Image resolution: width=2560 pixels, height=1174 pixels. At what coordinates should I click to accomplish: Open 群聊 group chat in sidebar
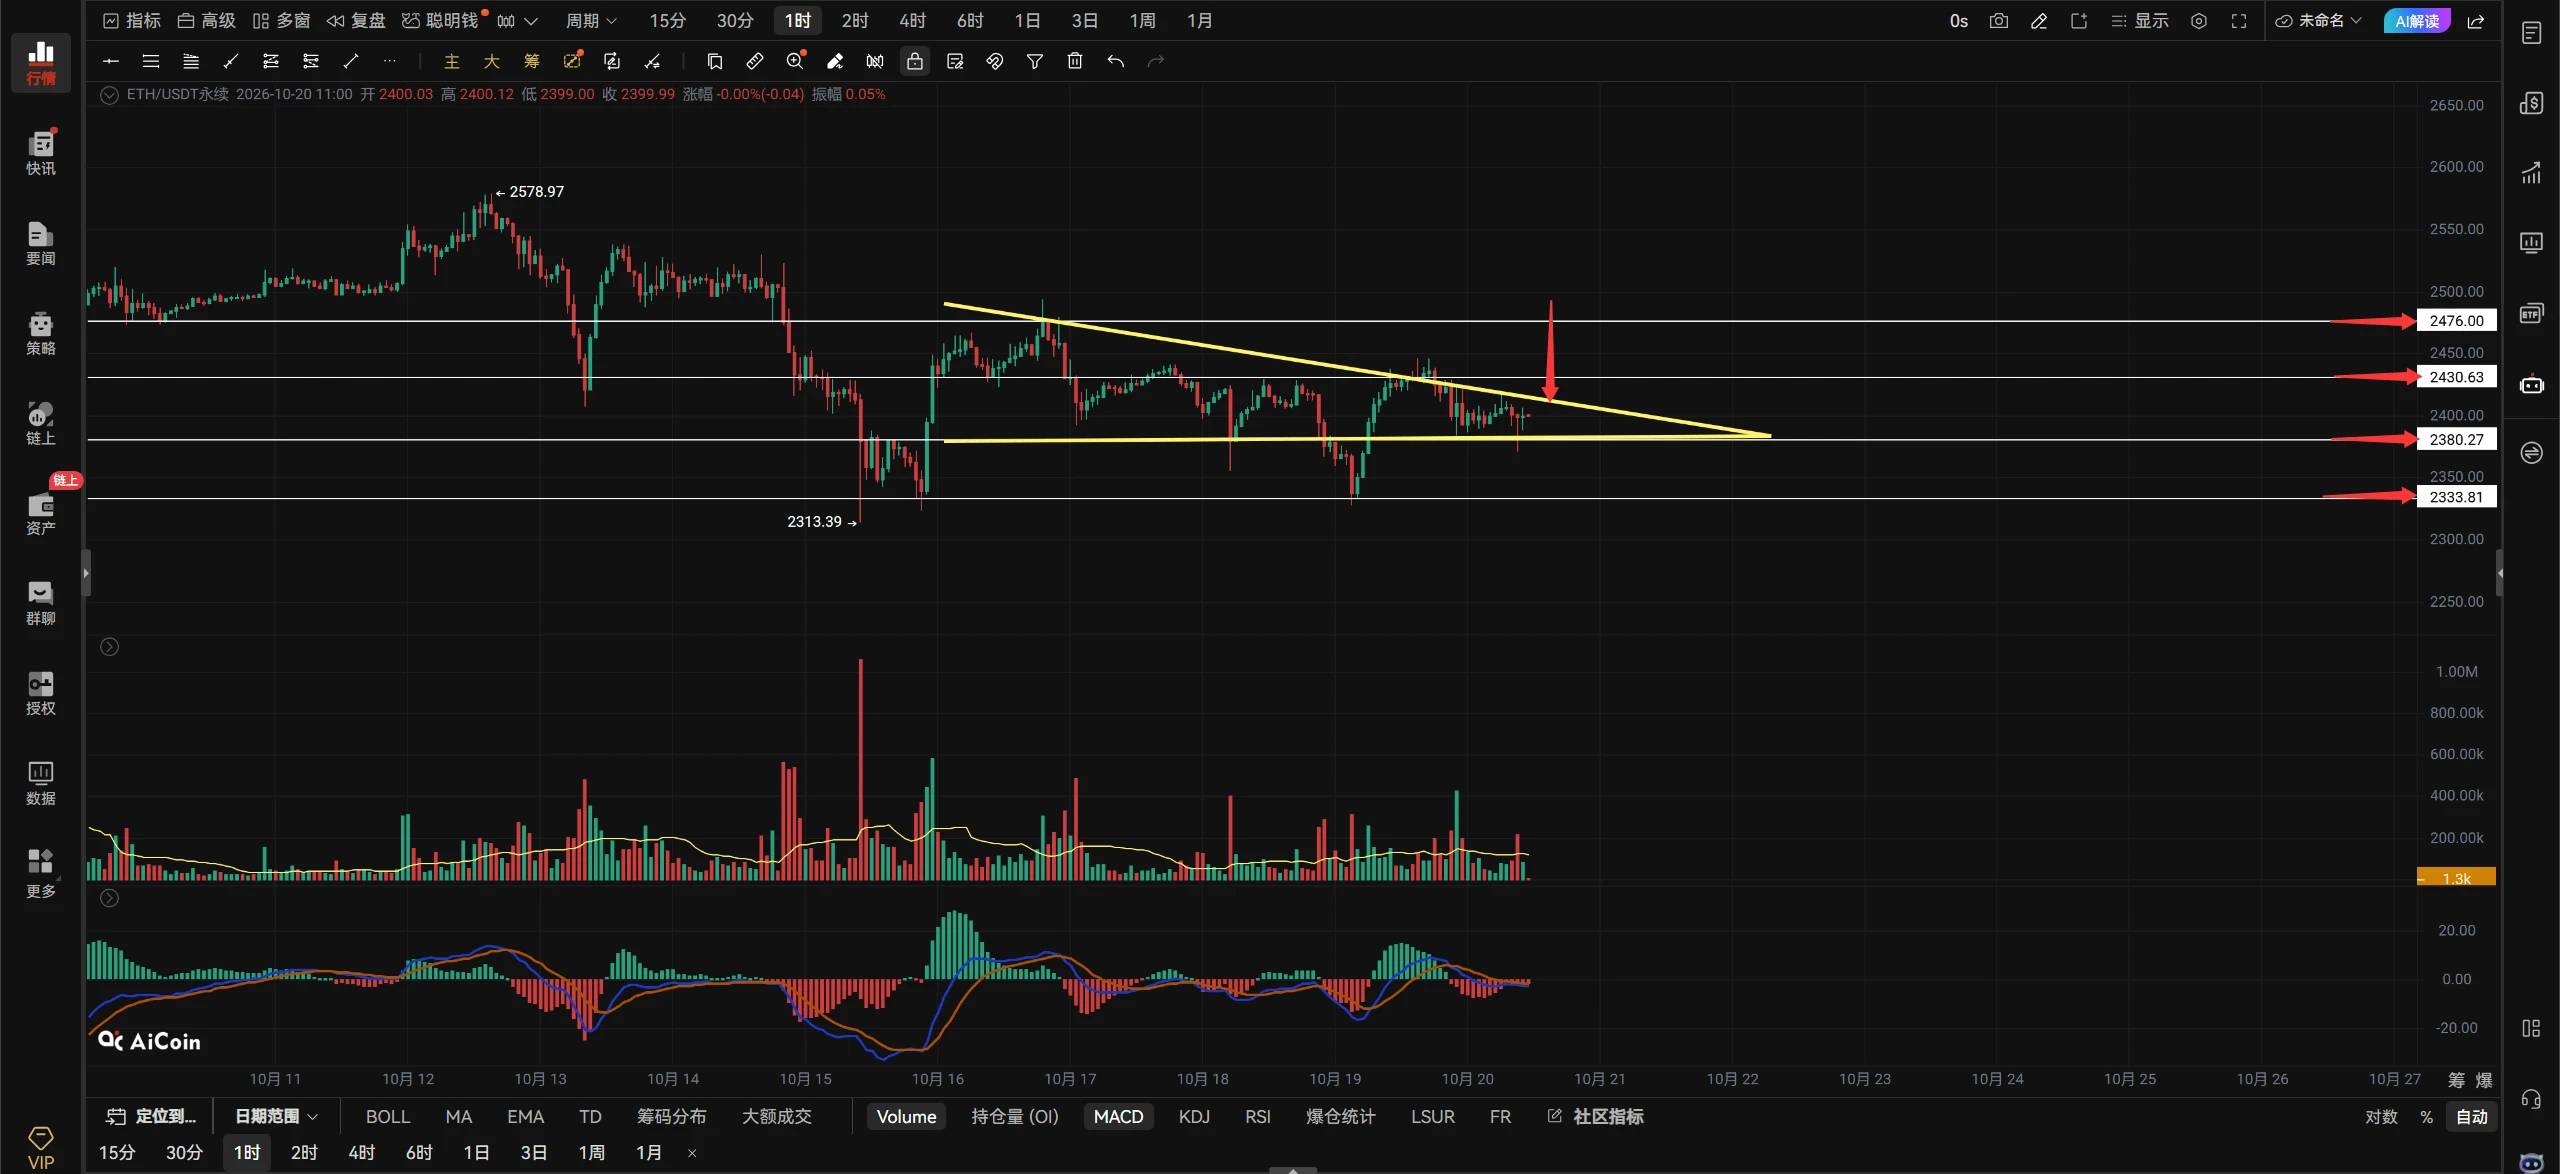pos(41,603)
